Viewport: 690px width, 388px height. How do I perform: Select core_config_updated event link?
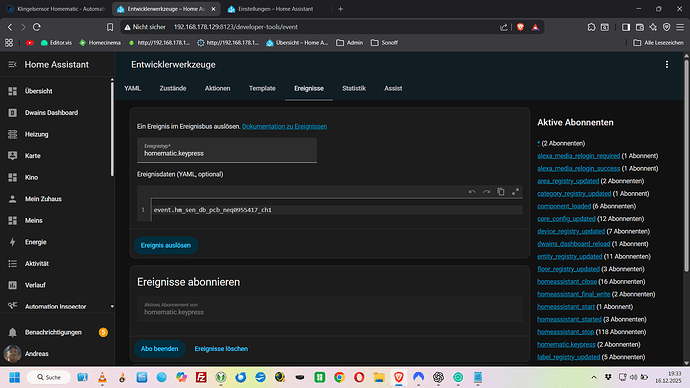(566, 219)
